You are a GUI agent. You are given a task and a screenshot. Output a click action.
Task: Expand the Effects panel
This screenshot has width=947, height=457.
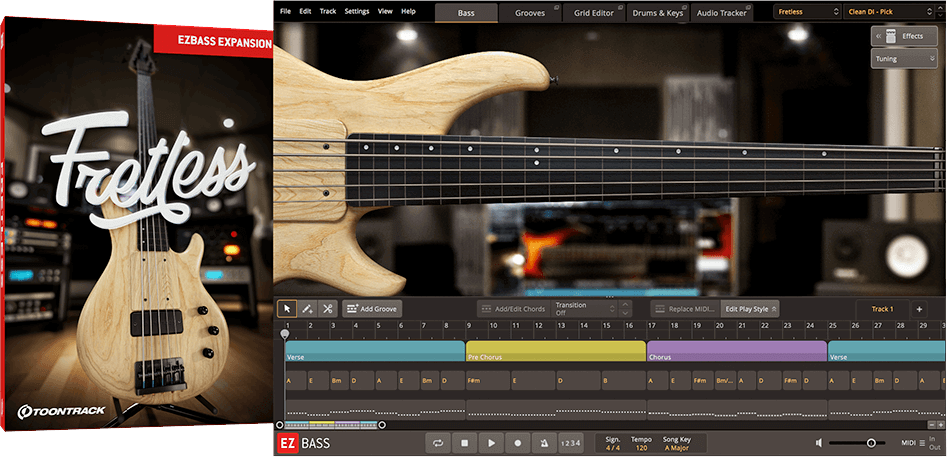[x=904, y=36]
